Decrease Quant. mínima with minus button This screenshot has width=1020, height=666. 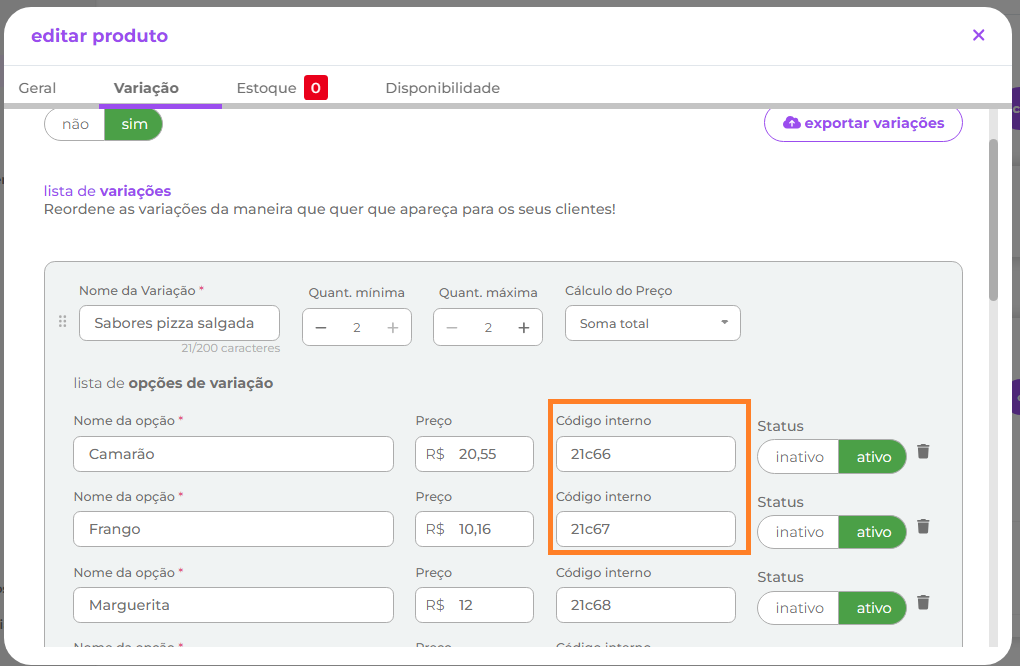coord(321,328)
